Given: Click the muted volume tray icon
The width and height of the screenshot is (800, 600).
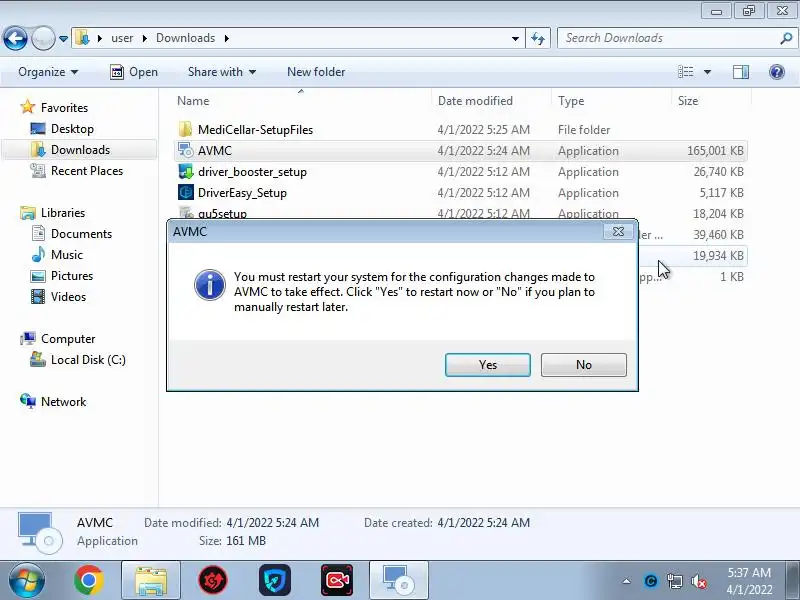Looking at the screenshot, I should tap(698, 581).
